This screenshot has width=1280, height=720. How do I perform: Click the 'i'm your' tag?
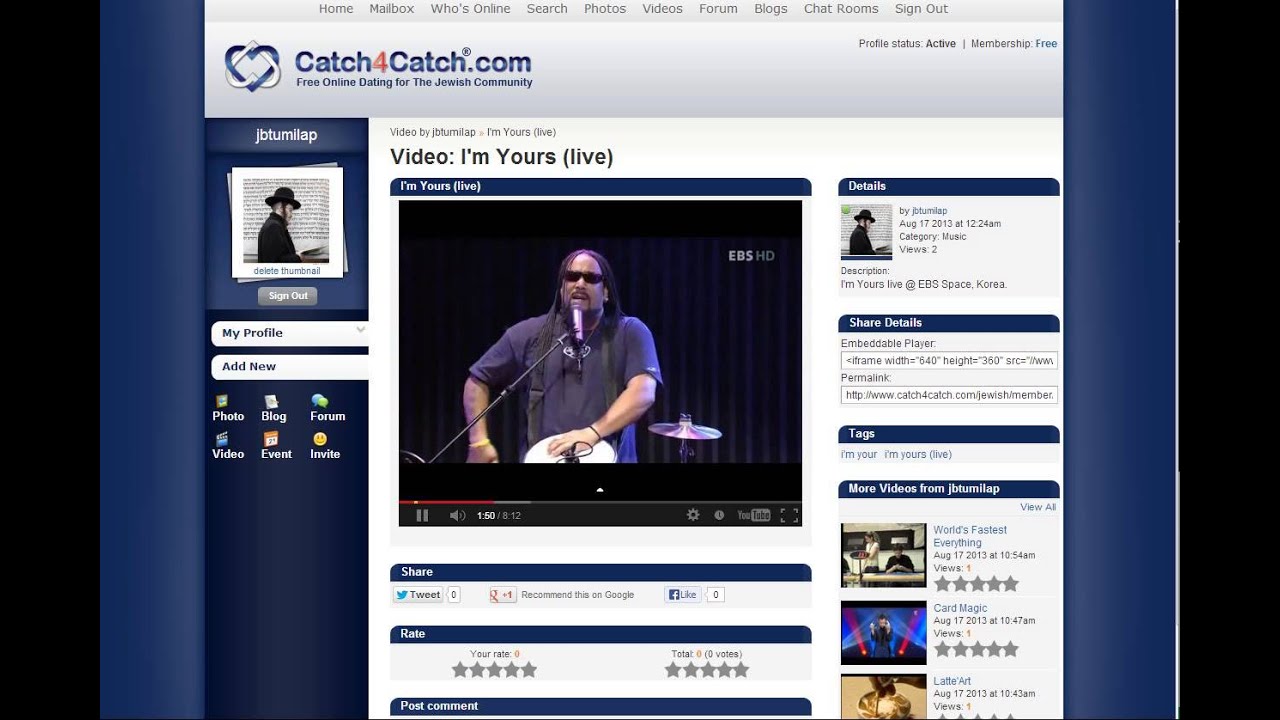click(859, 454)
